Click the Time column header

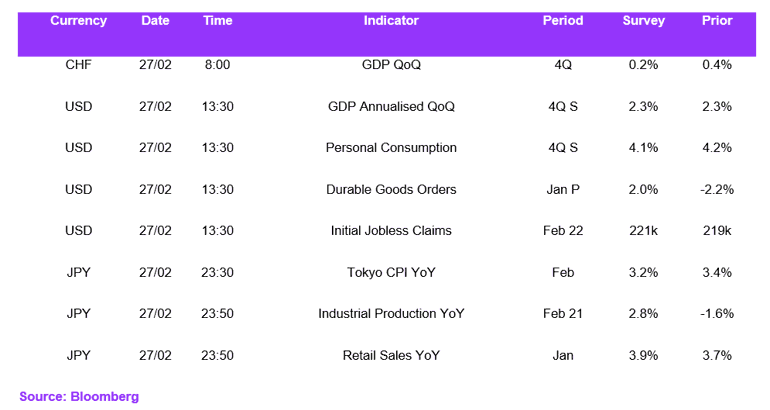[x=218, y=21]
